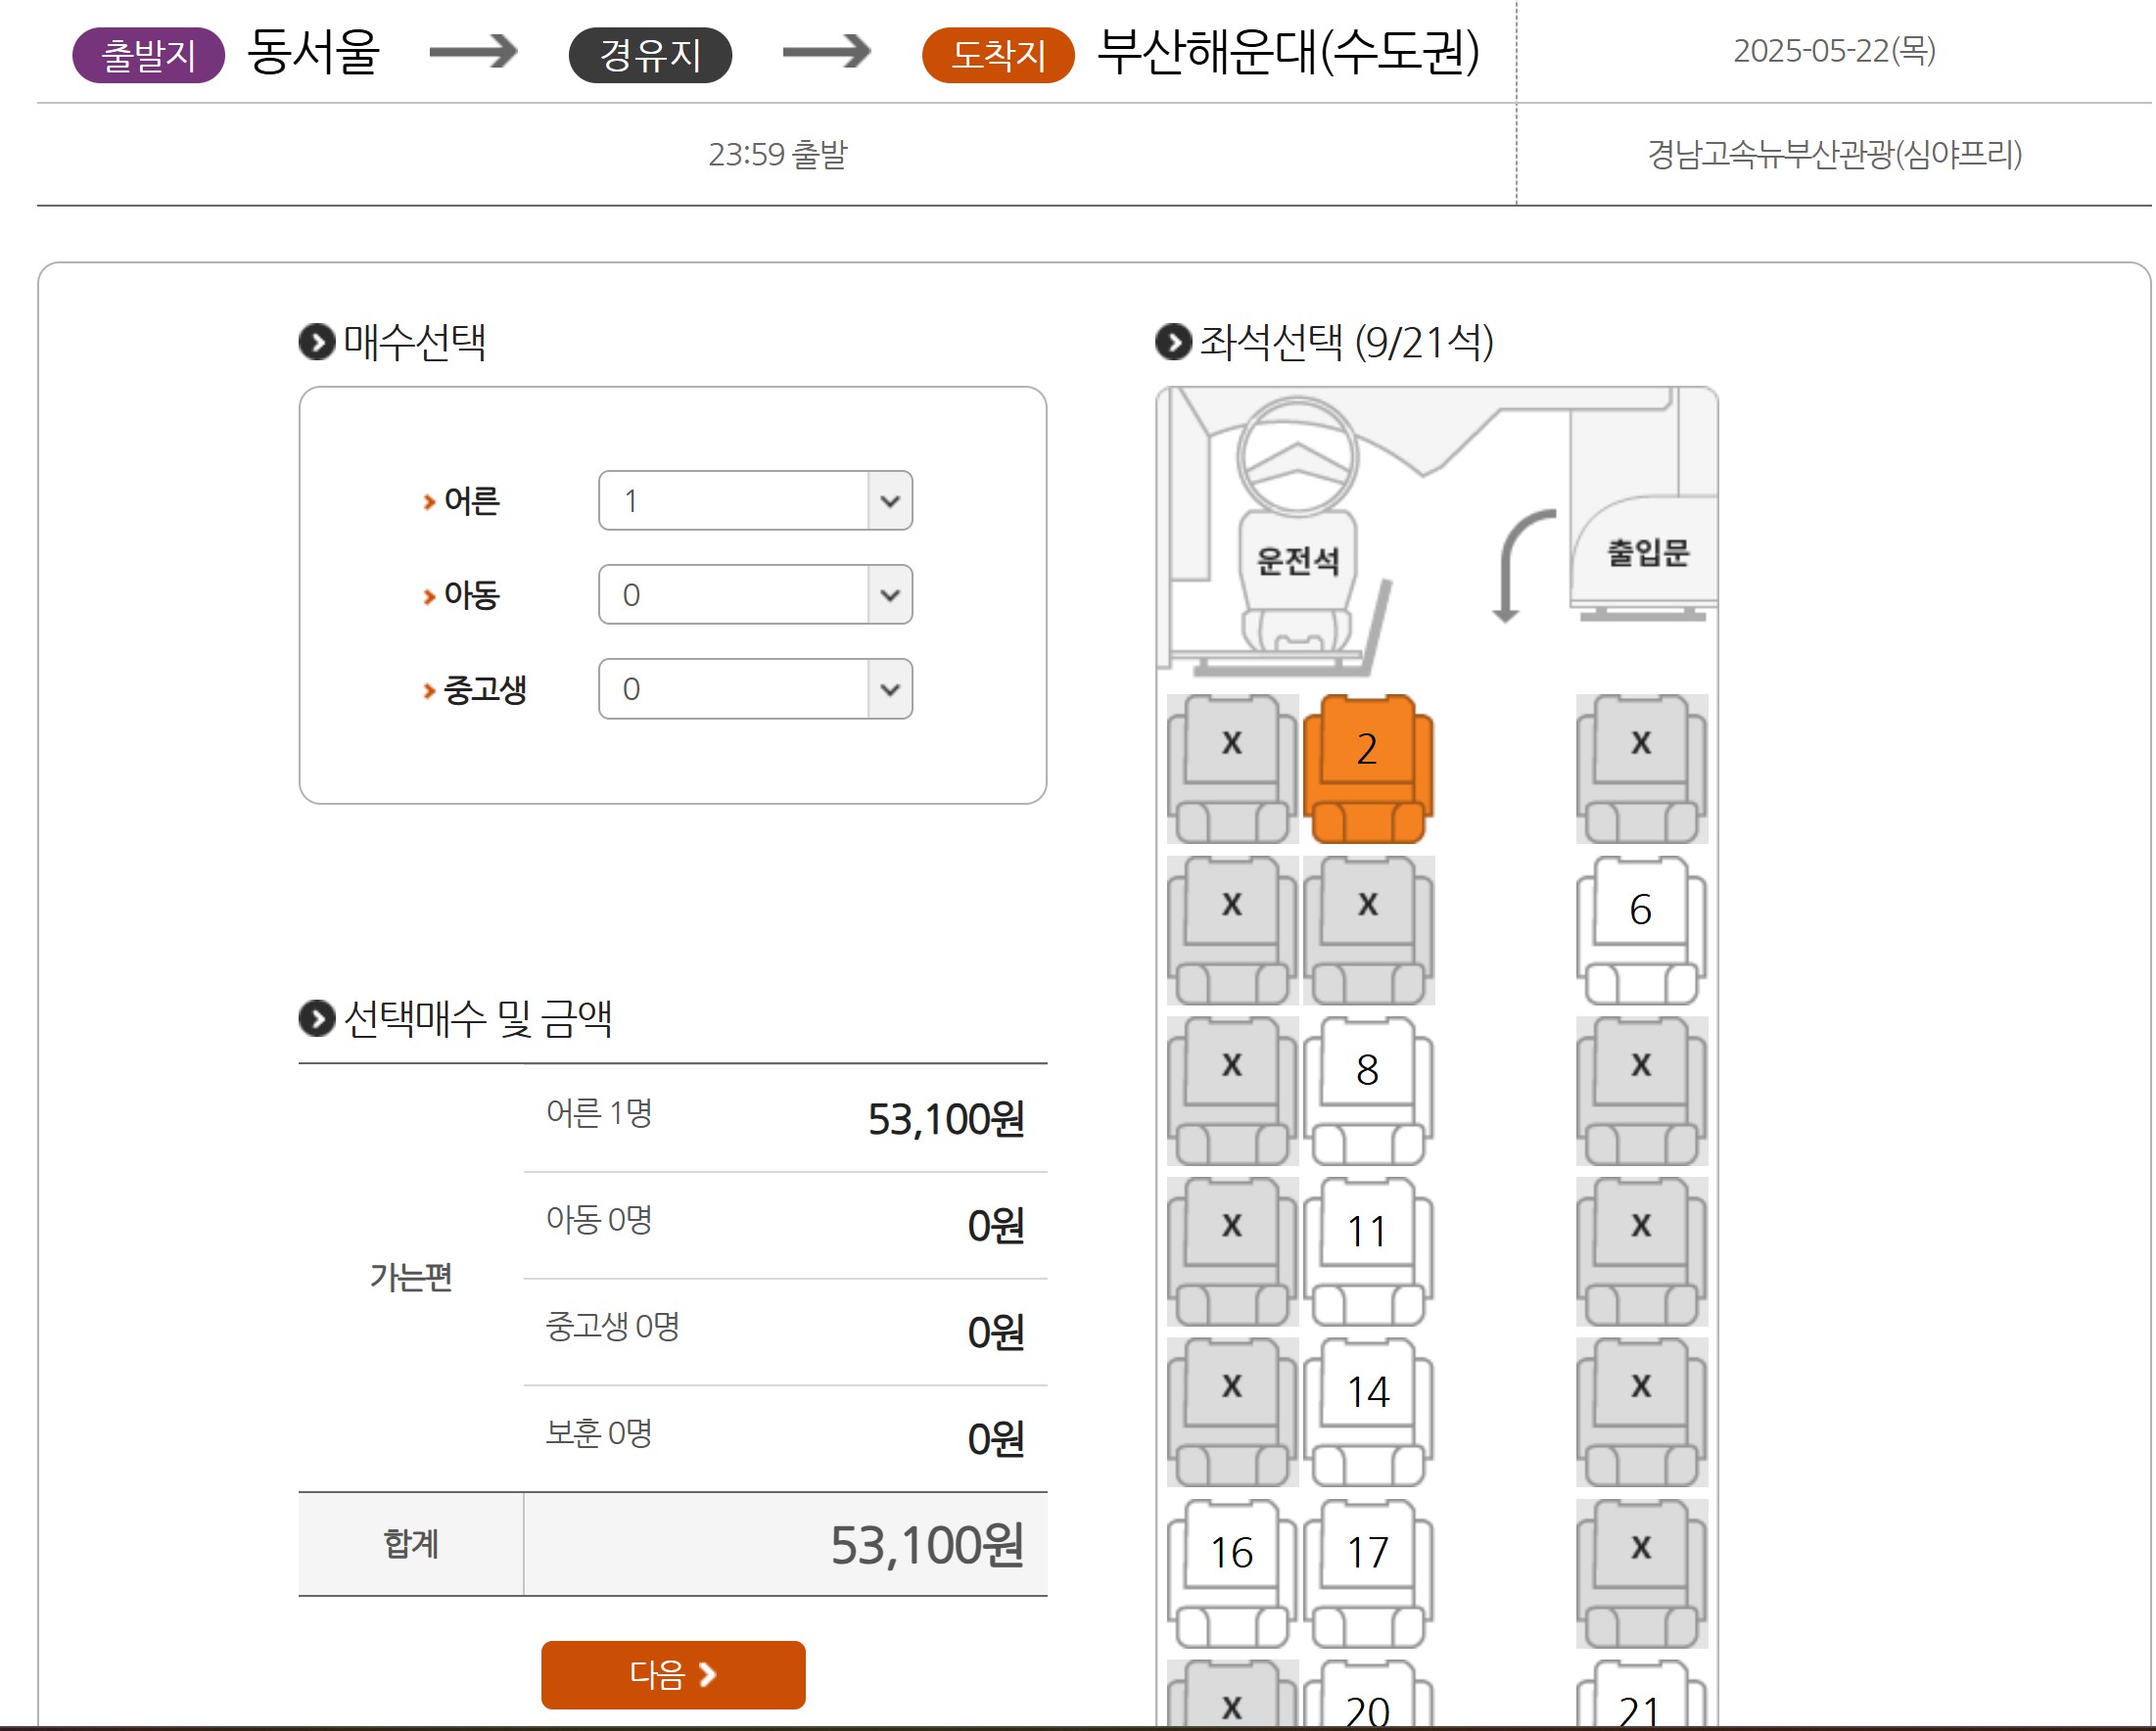The height and width of the screenshot is (1731, 2156).
Task: Click the orange 다음 button
Action: (674, 1675)
